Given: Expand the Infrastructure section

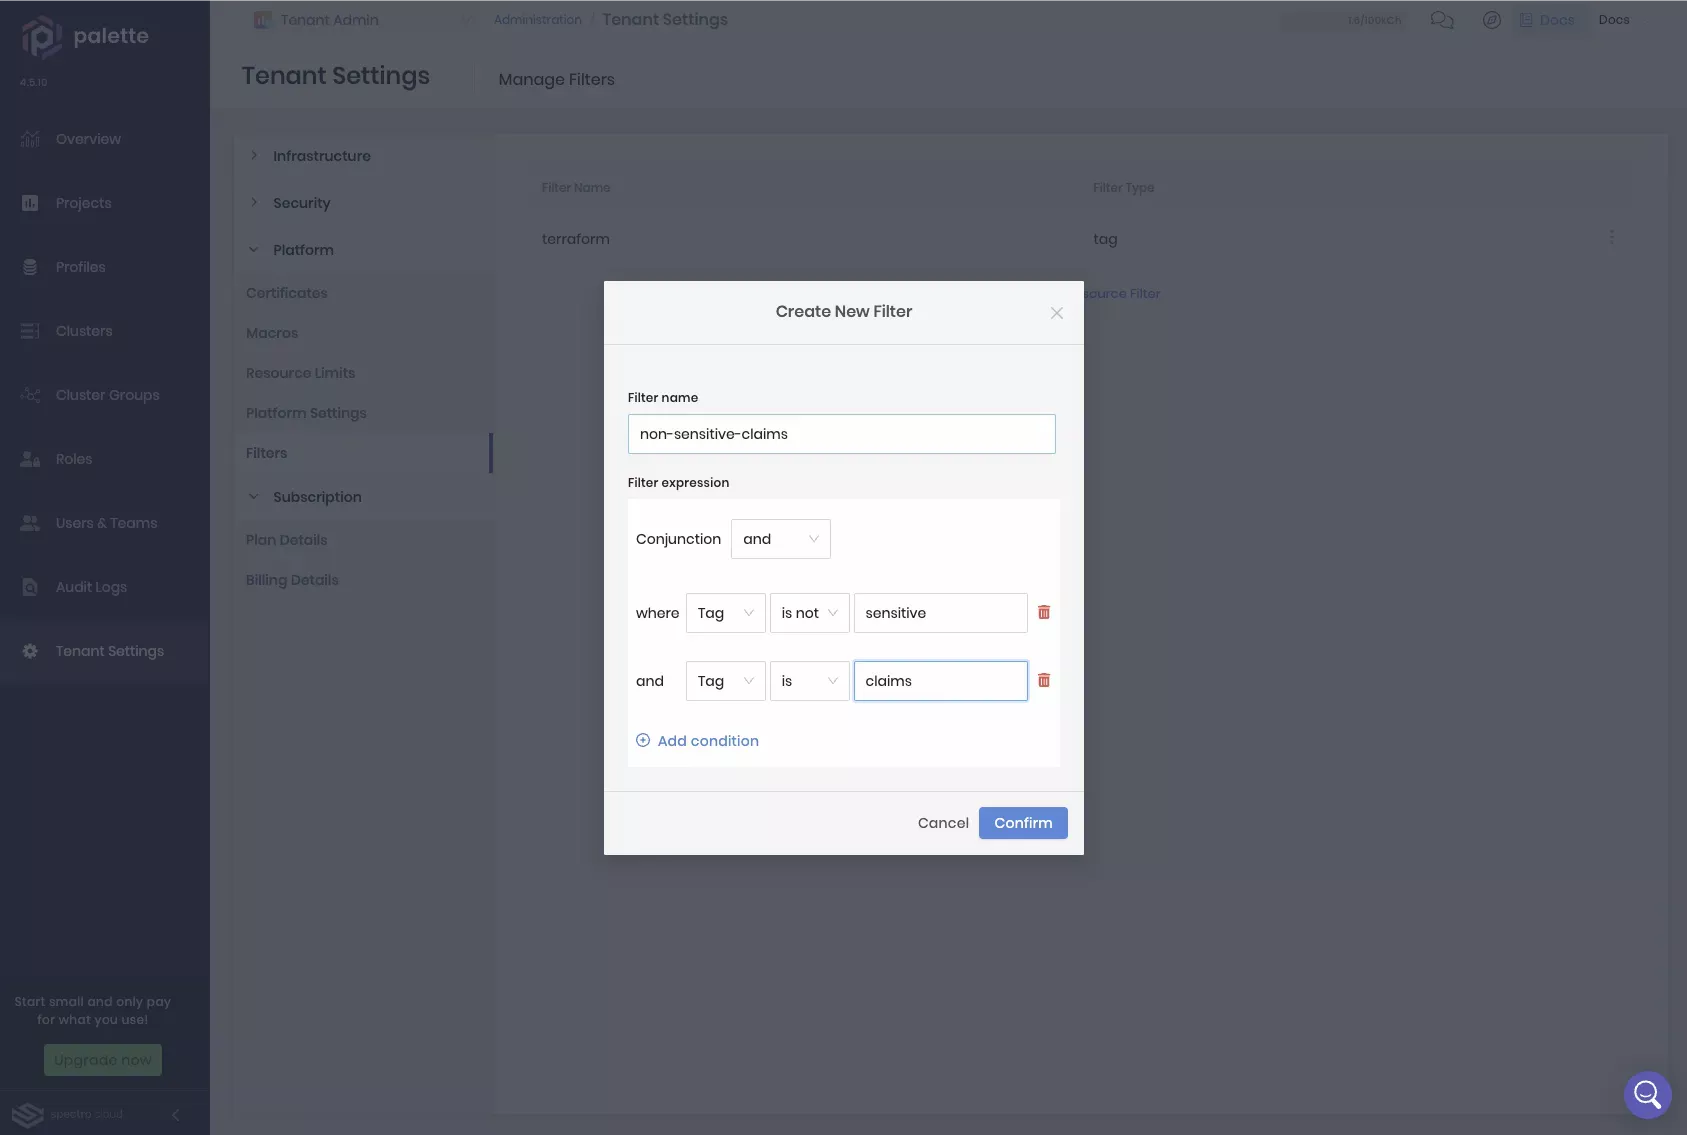Looking at the screenshot, I should click(321, 156).
